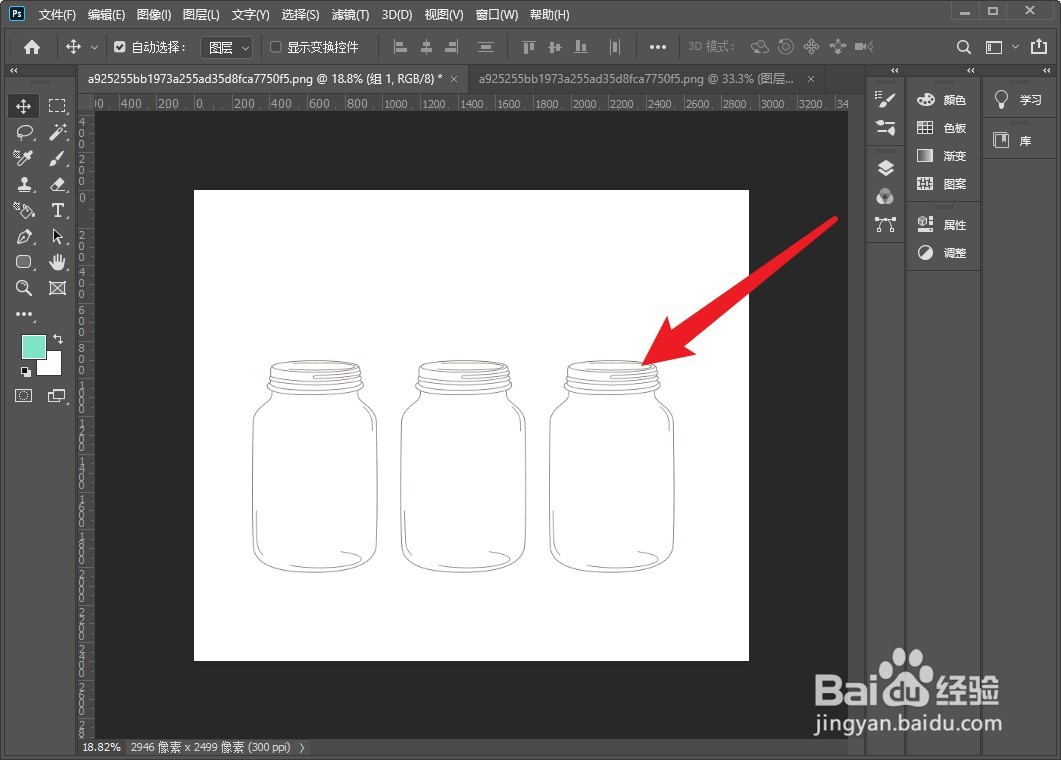Select the Frame tool
This screenshot has height=760, width=1061.
pos(58,288)
